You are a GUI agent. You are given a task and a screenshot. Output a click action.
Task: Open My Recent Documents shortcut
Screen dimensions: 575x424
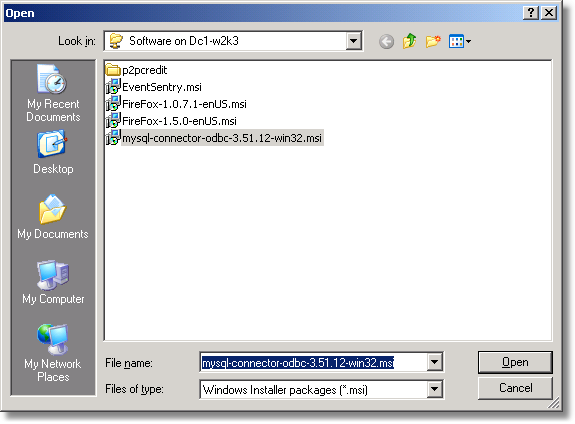[x=53, y=93]
